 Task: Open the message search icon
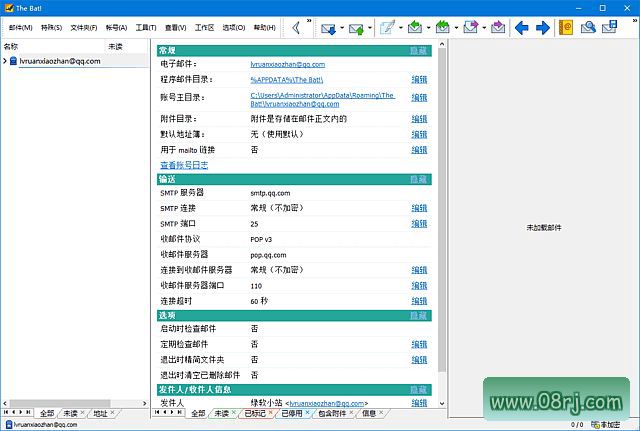click(x=588, y=28)
